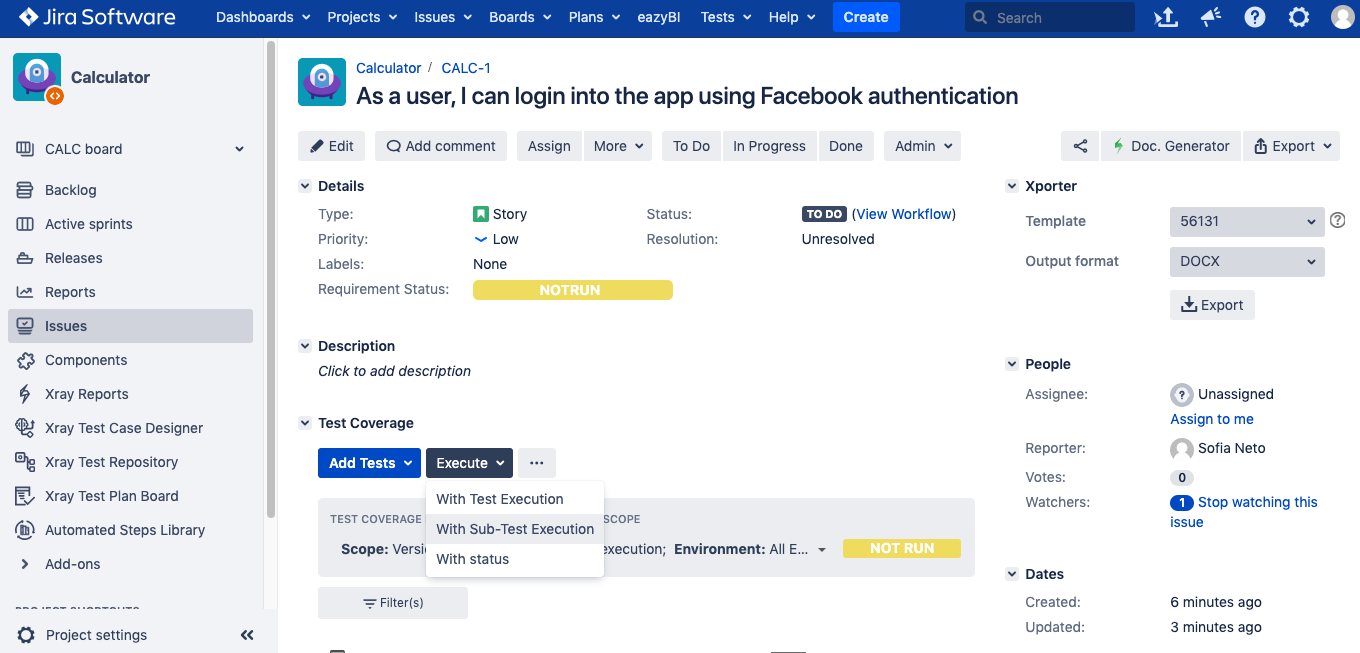Click the Jira Software logo

click(96, 17)
